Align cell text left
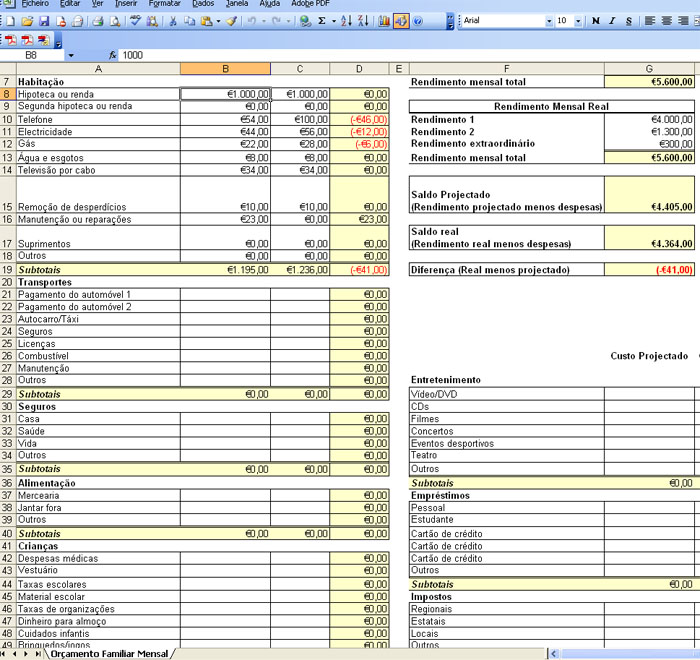This screenshot has height=660, width=700. click(650, 21)
